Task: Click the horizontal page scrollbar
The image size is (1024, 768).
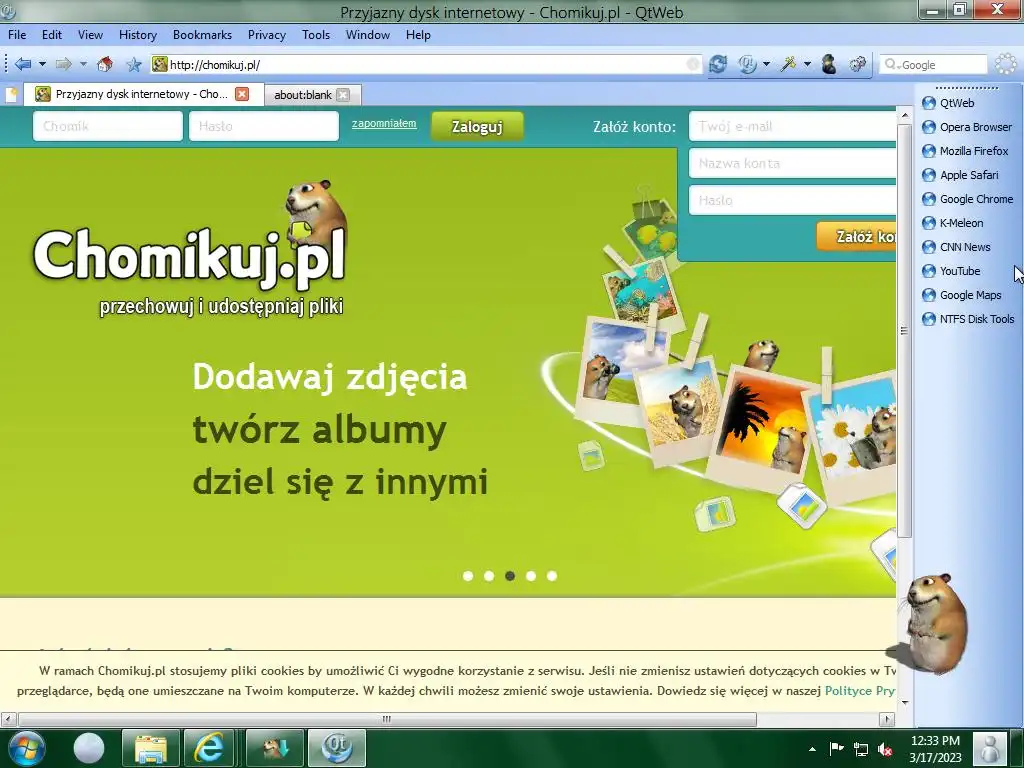Action: [x=387, y=719]
